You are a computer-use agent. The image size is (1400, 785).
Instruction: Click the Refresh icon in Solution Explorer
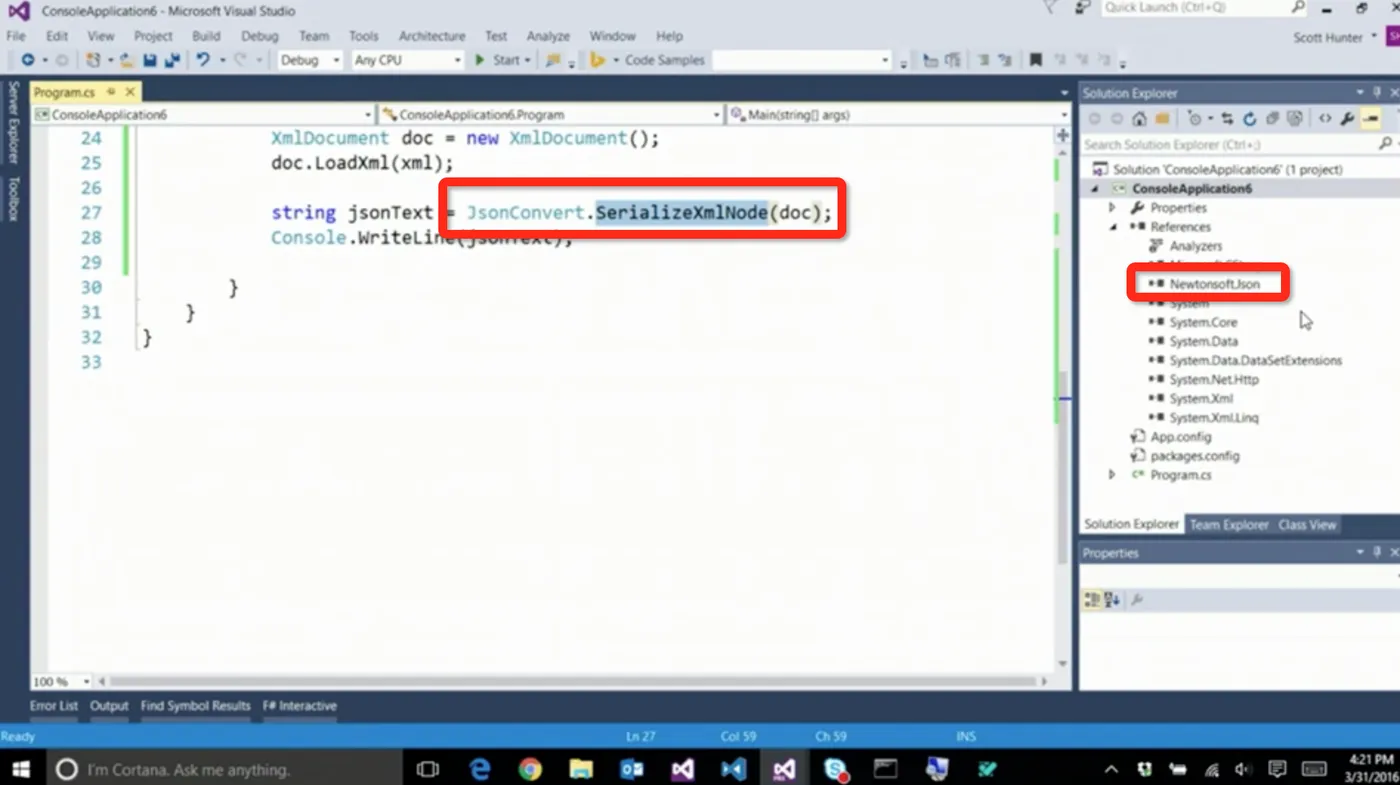tap(1250, 119)
